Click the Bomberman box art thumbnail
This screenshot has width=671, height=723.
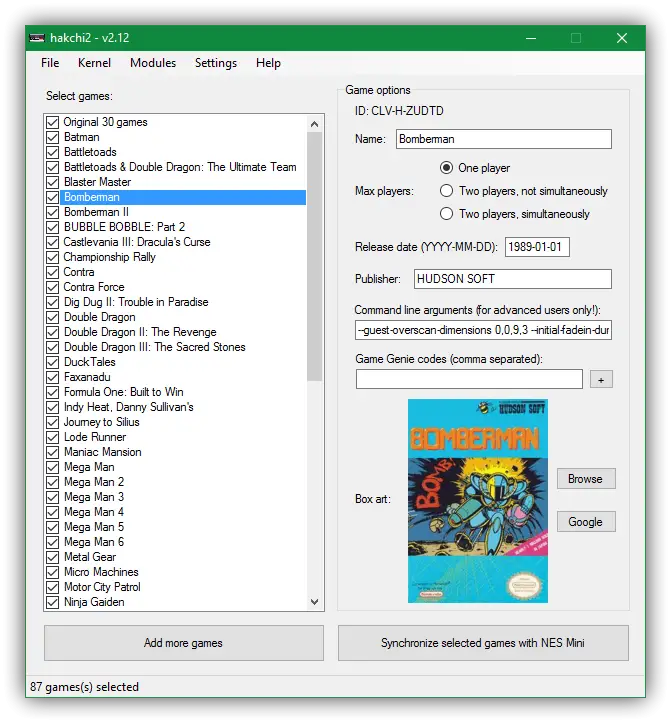478,501
